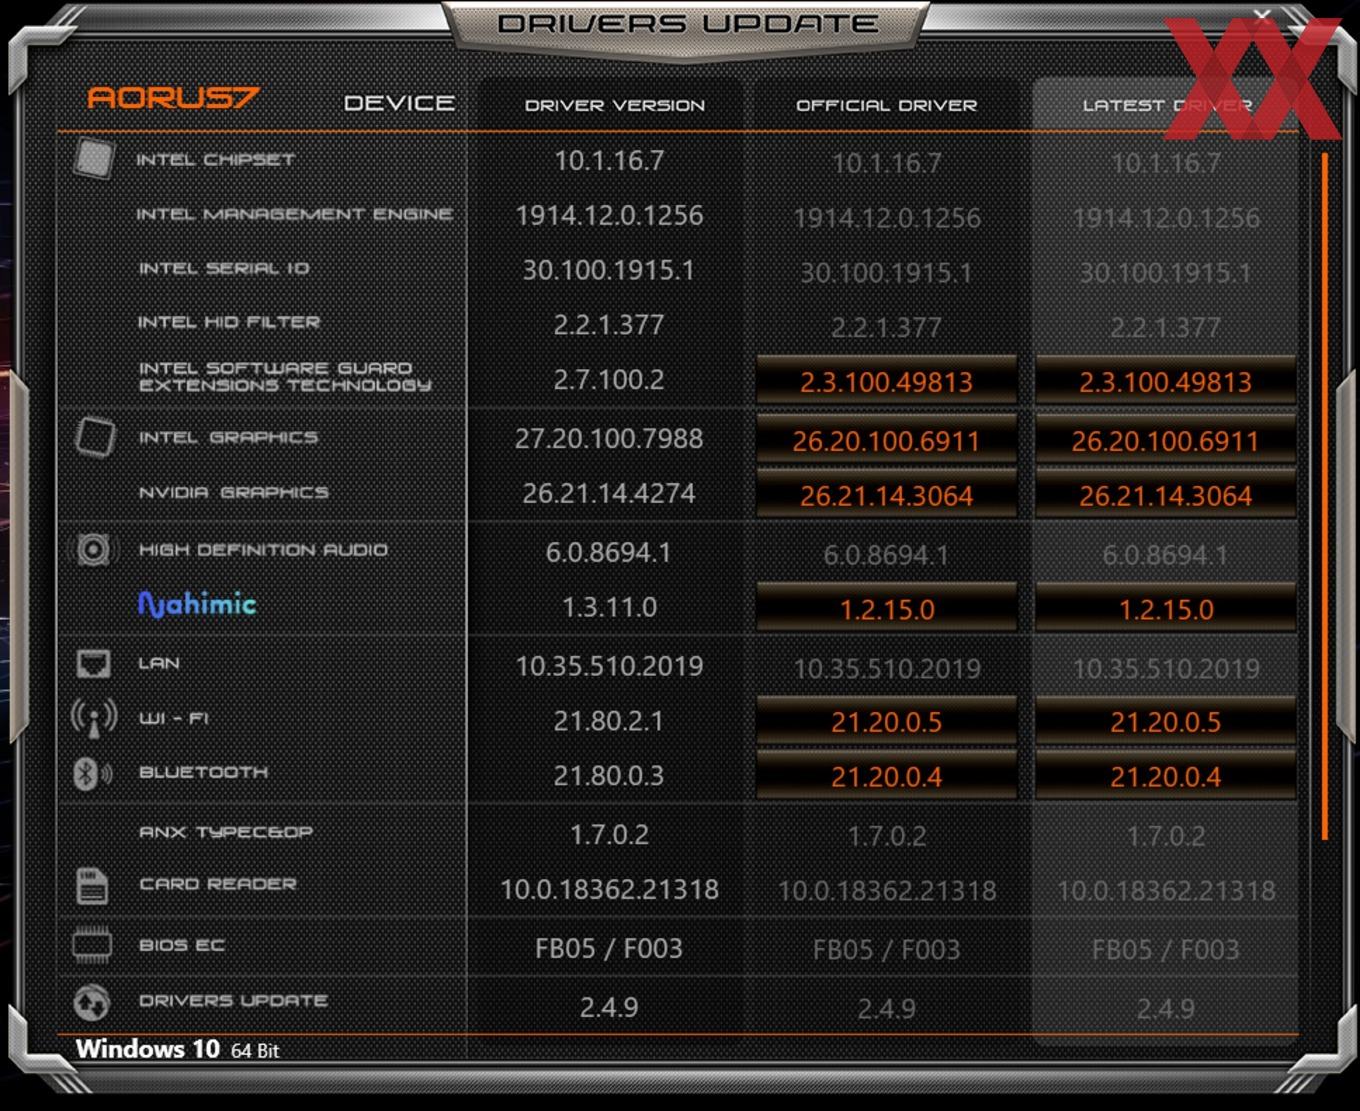The height and width of the screenshot is (1111, 1360).
Task: Click the official LAN driver 10.35.510.2019
Action: click(x=886, y=669)
